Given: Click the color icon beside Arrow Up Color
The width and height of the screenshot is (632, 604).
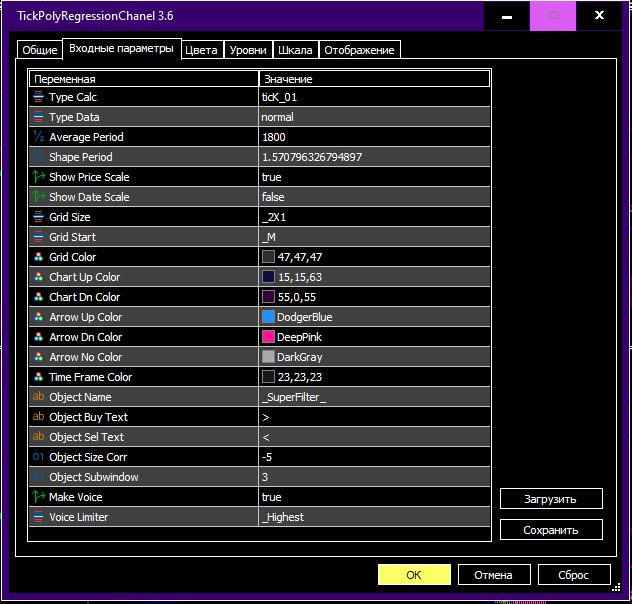Looking at the screenshot, I should point(38,317).
